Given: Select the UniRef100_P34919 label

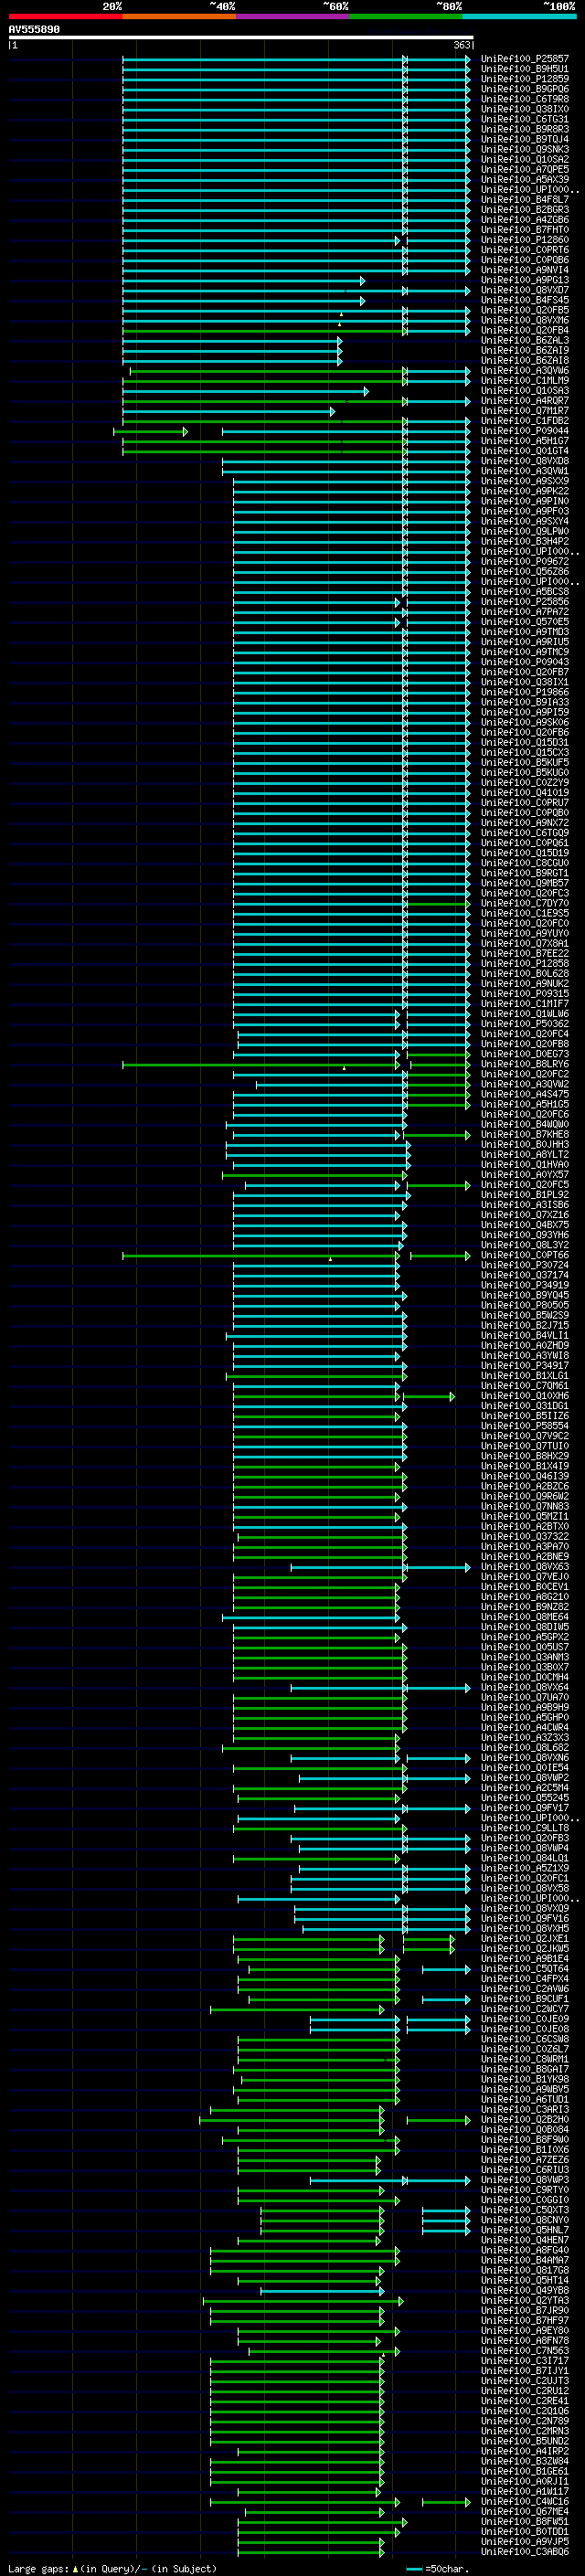Looking at the screenshot, I should point(525,1286).
